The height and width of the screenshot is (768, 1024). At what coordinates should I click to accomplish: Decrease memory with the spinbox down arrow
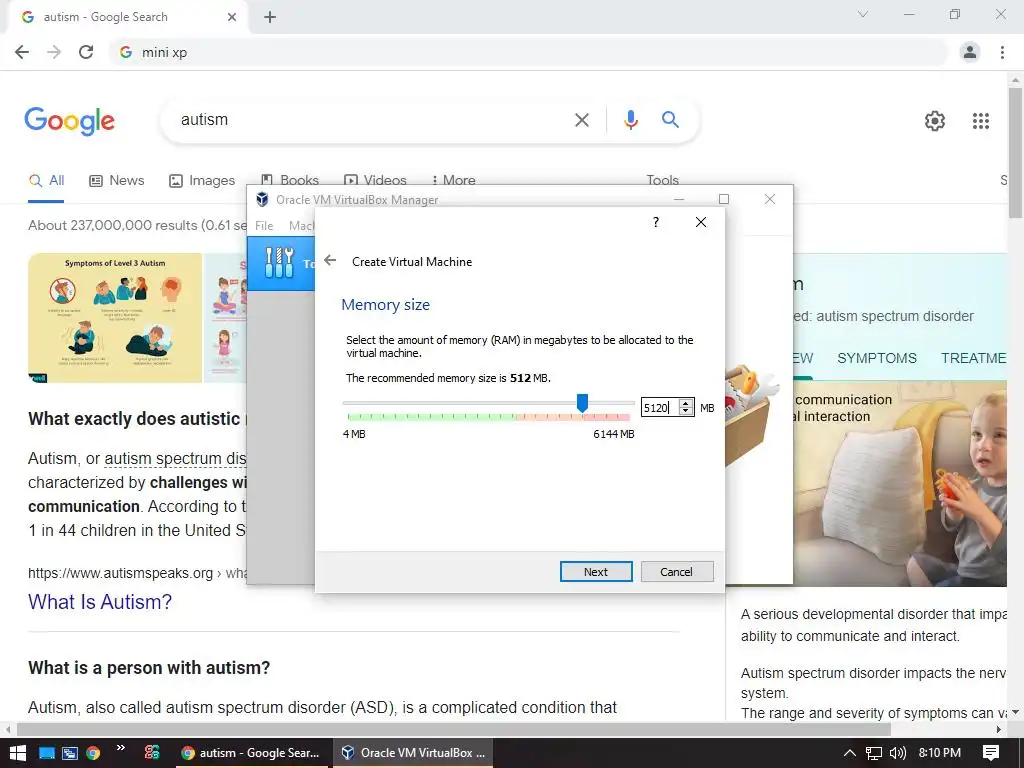coord(685,411)
